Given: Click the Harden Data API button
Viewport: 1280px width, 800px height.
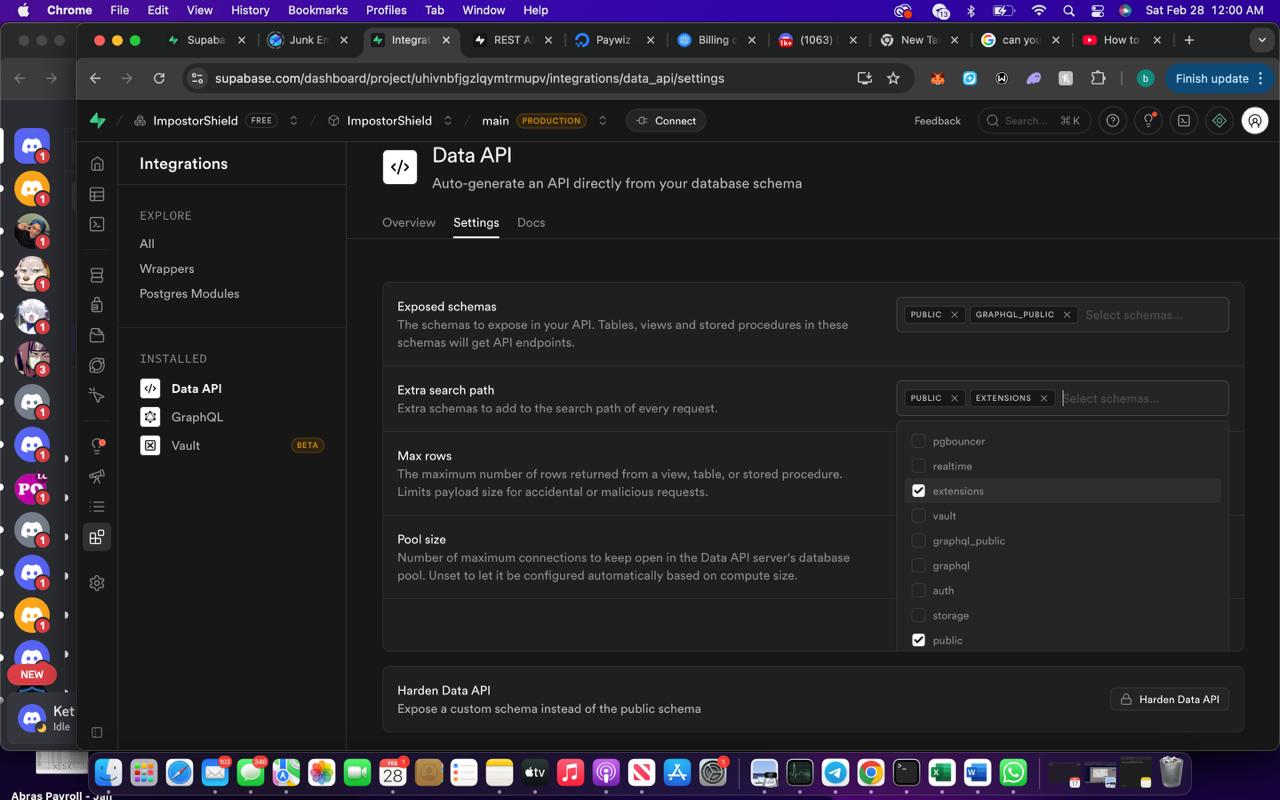Looking at the screenshot, I should [1169, 699].
